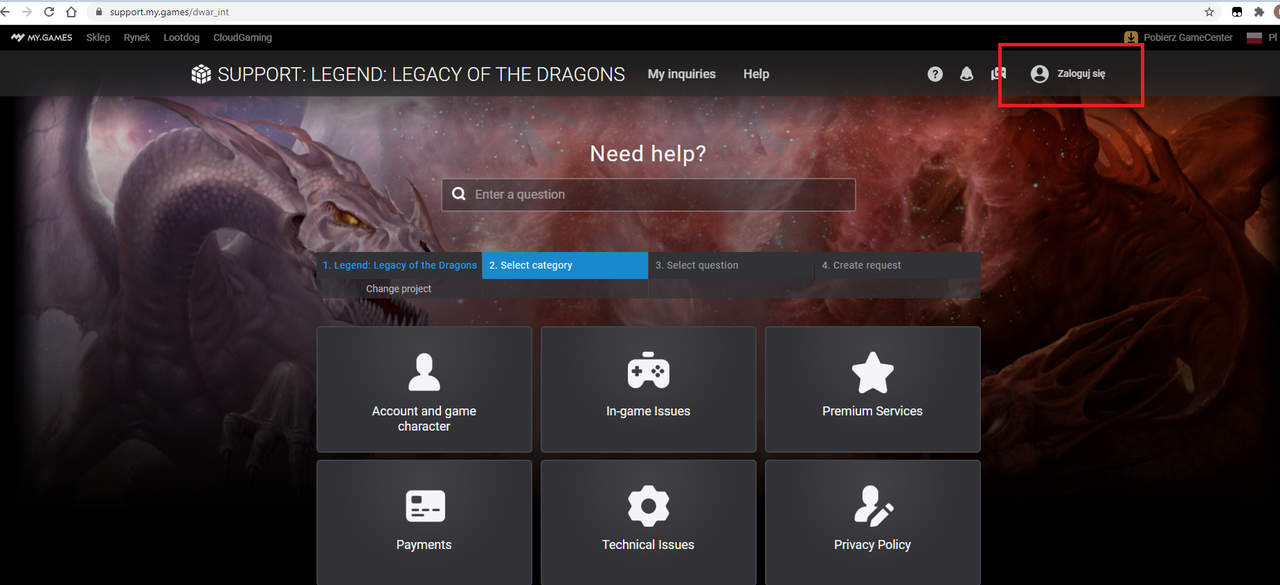Click the search magnifier icon
Image resolution: width=1280 pixels, height=585 pixels.
tap(459, 194)
